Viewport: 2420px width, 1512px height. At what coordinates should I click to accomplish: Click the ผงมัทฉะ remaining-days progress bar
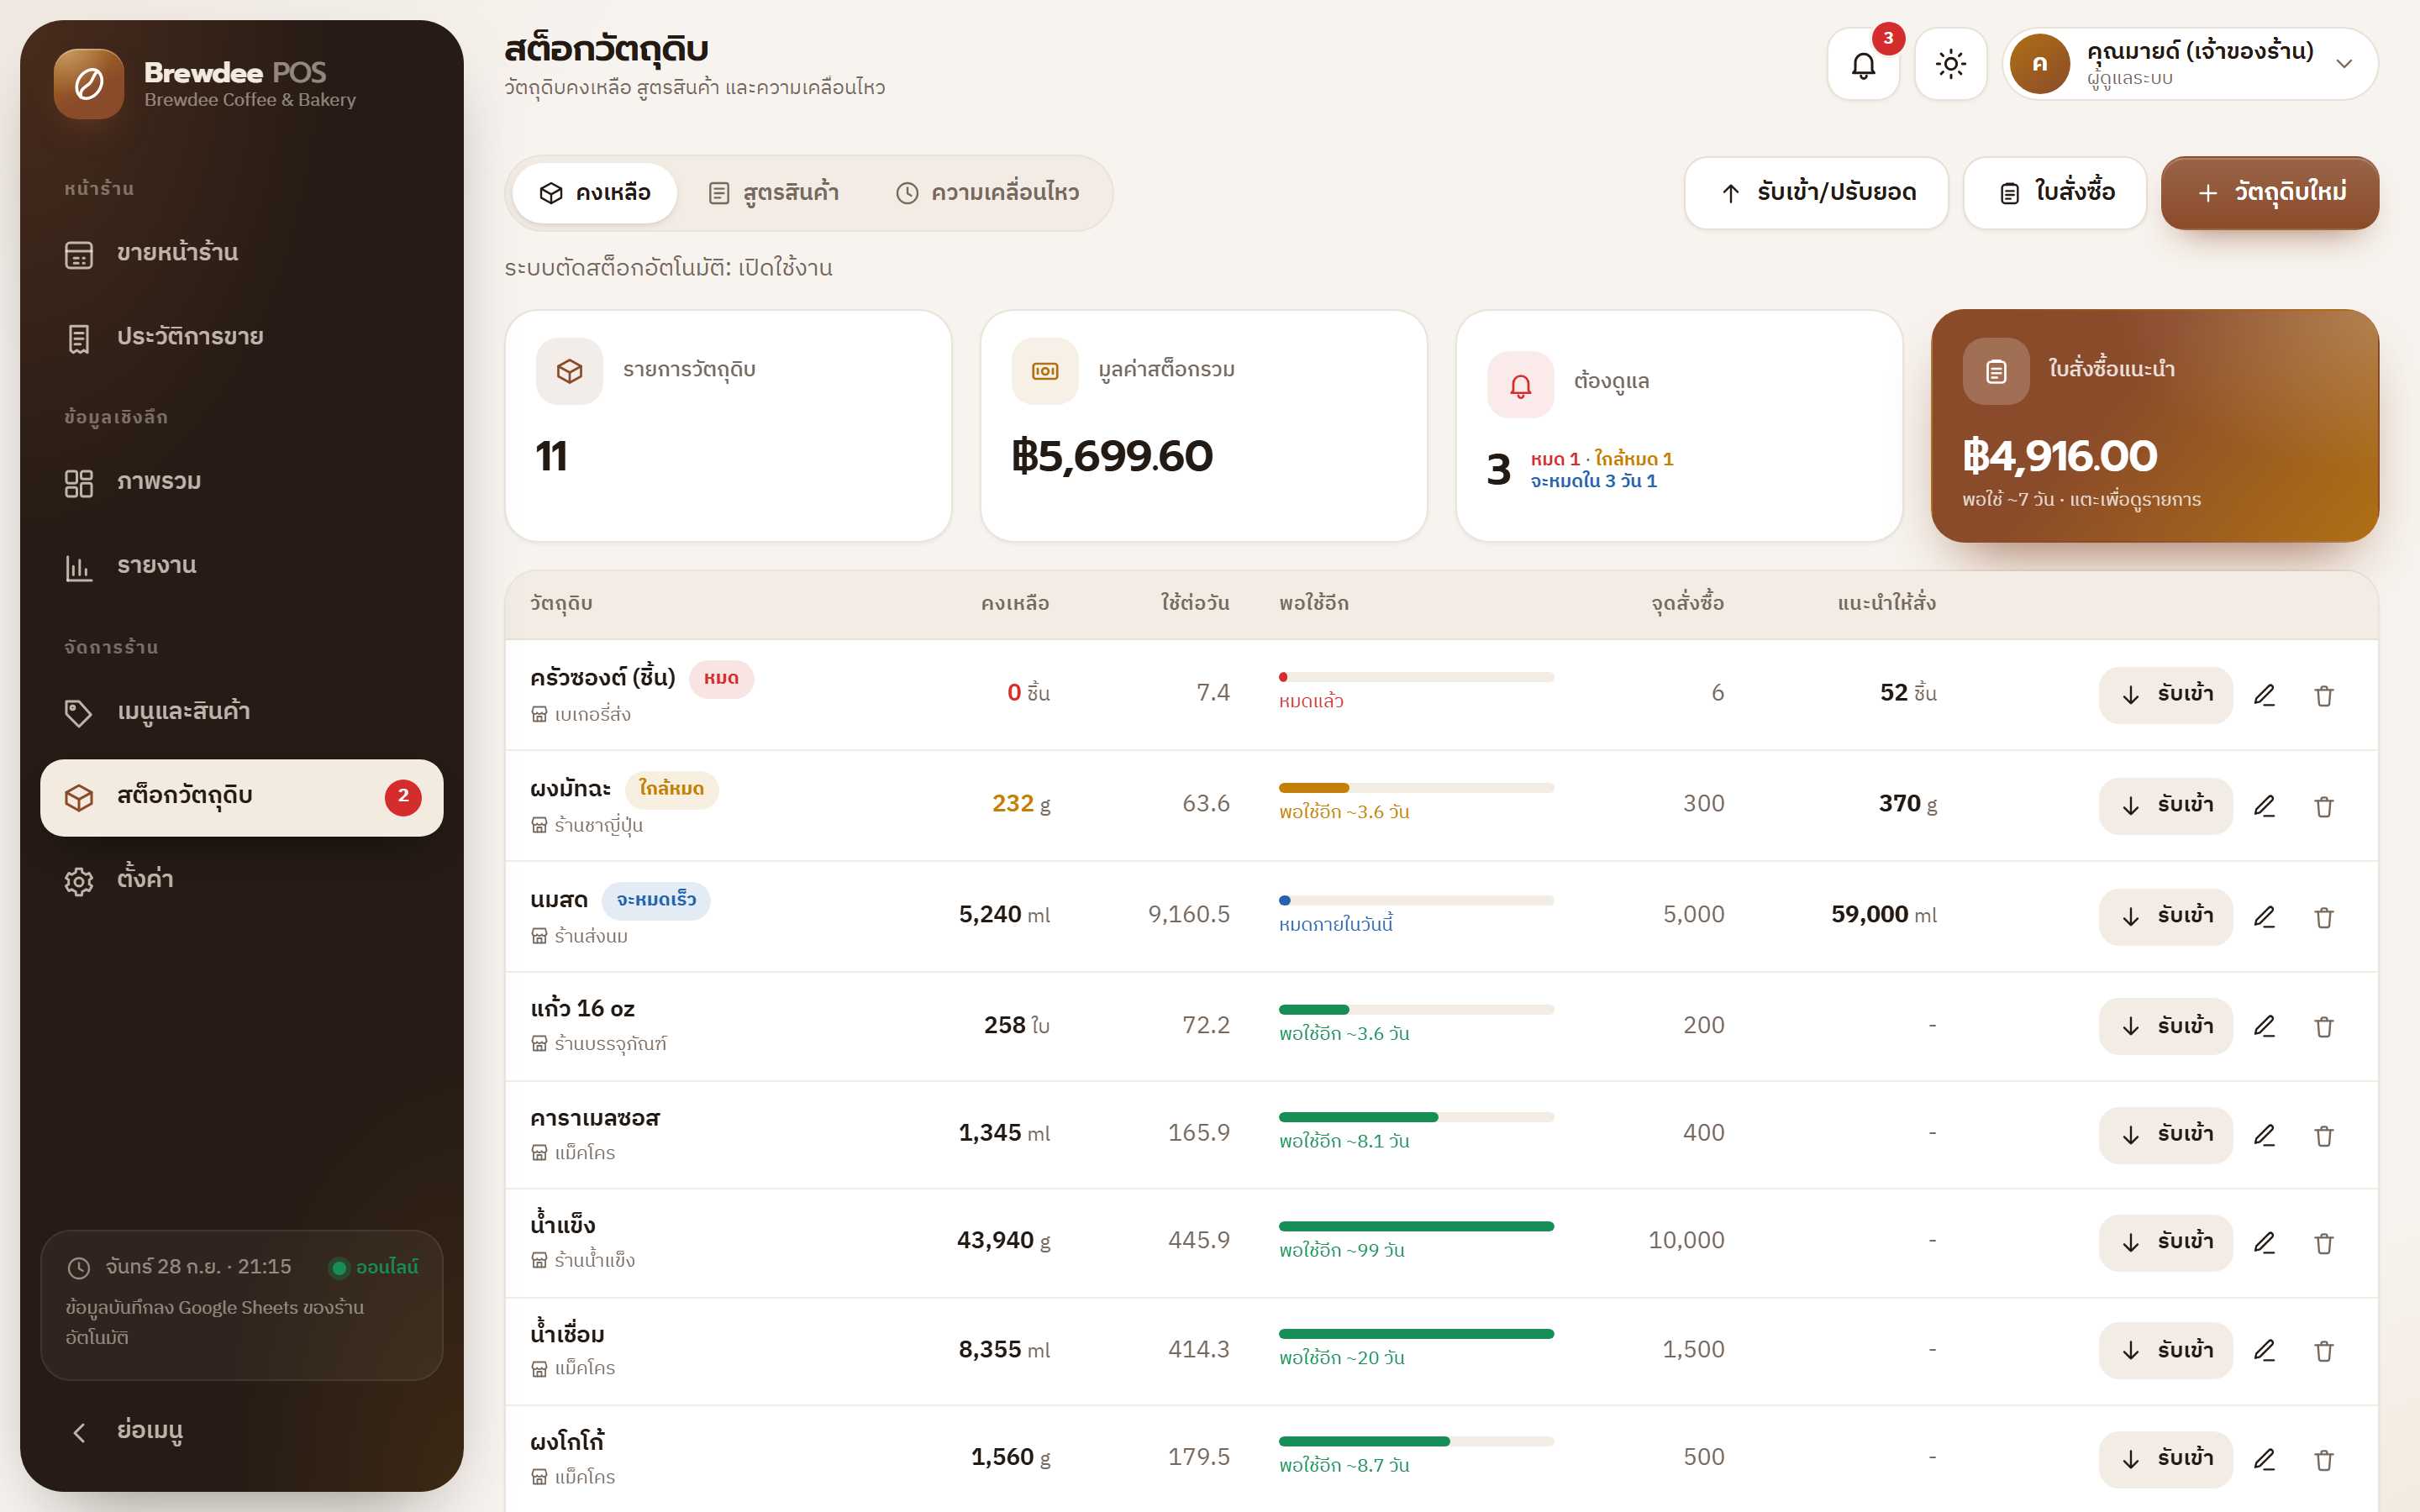pos(1416,788)
